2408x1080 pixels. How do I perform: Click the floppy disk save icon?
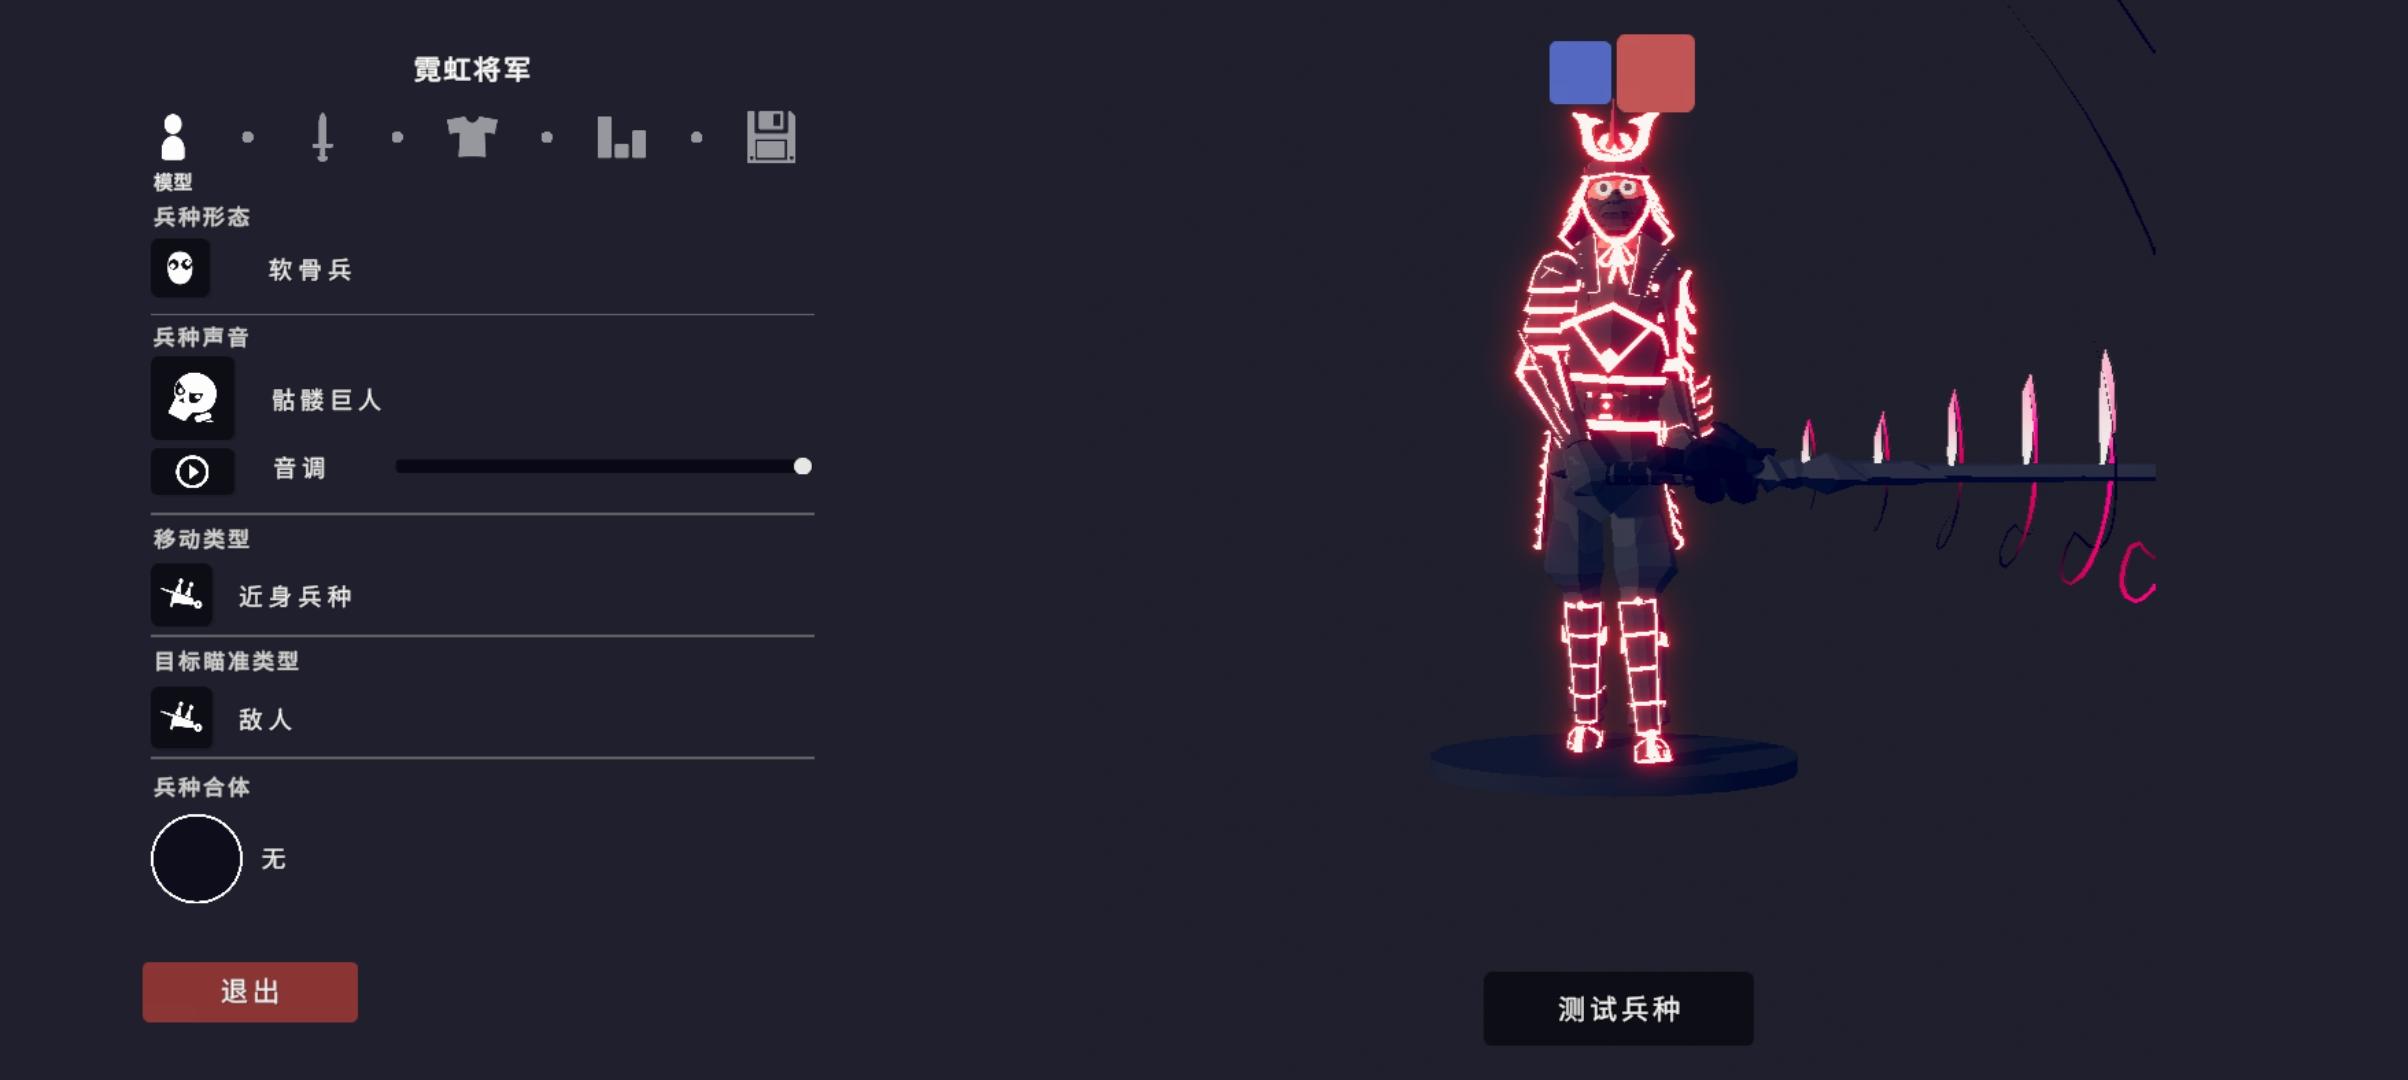pyautogui.click(x=771, y=137)
